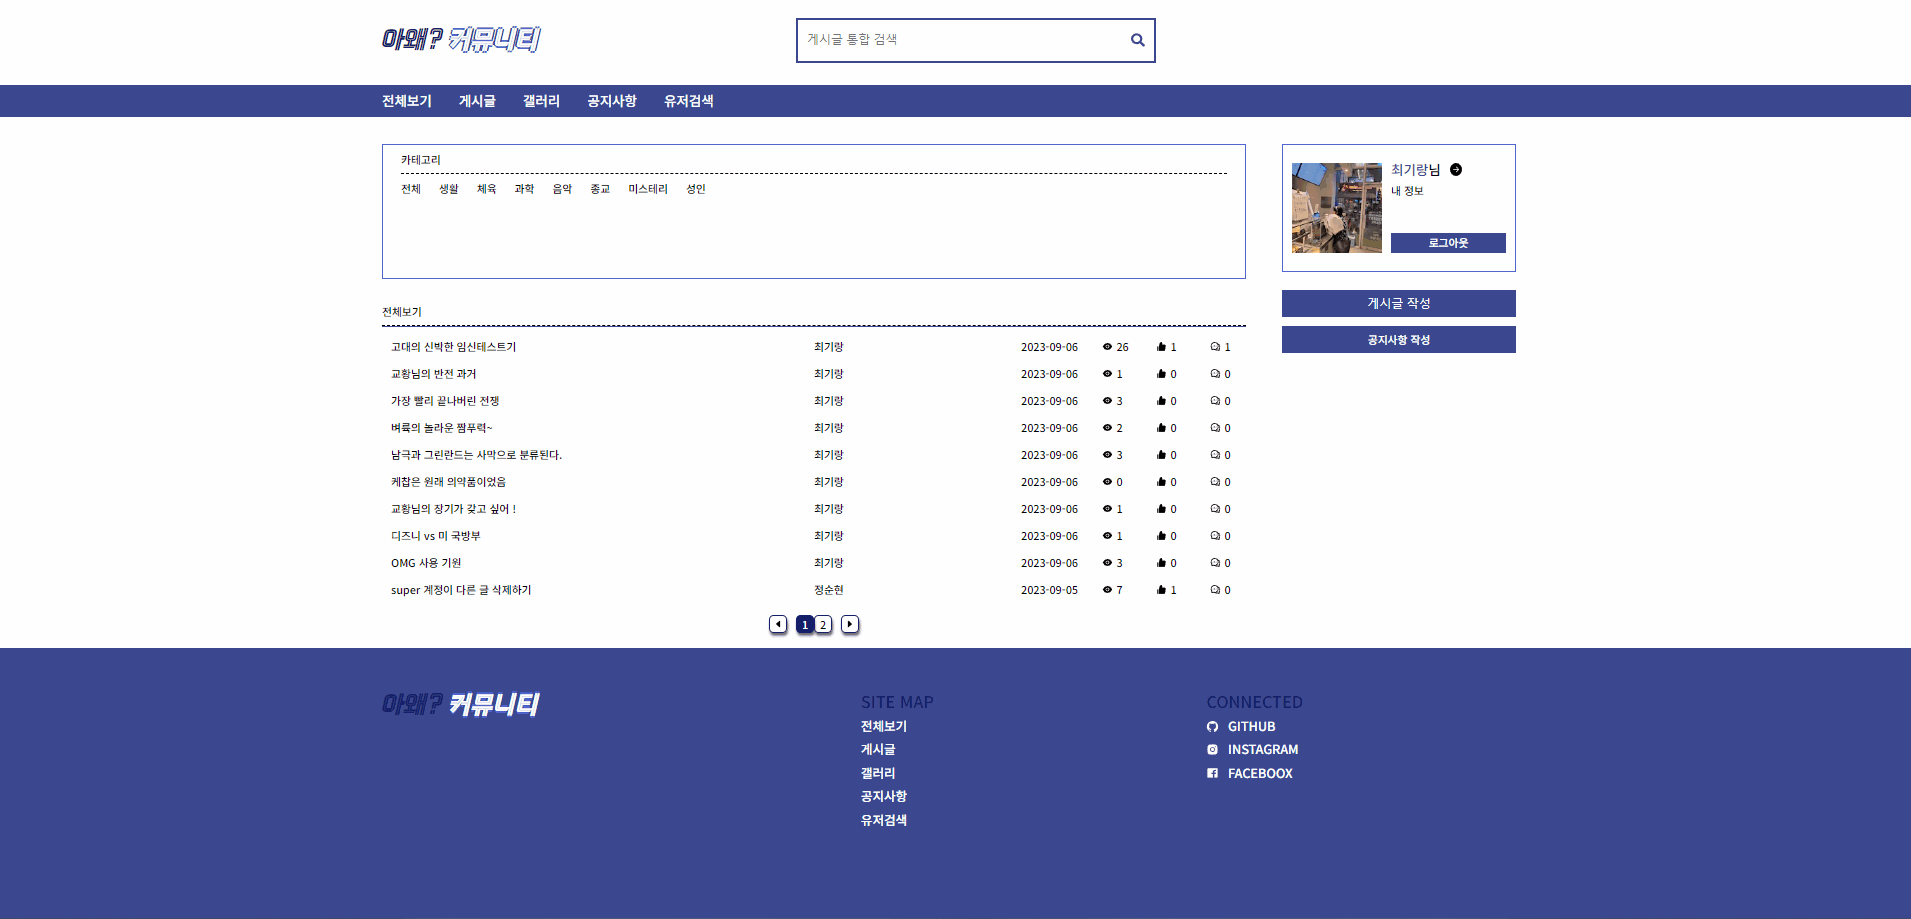Open the post 고대의 신빅한 임신테스트기
The image size is (1911, 919).
point(452,347)
